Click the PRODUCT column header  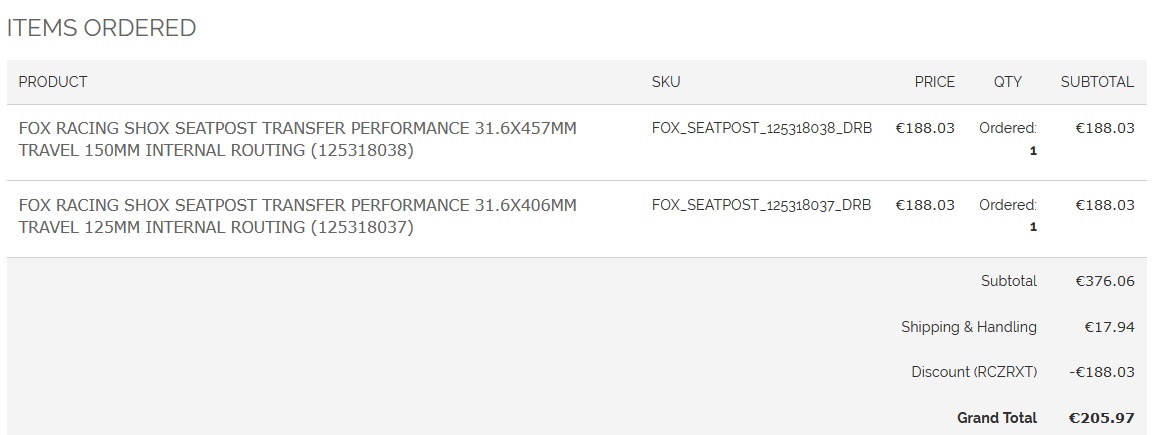tap(53, 82)
